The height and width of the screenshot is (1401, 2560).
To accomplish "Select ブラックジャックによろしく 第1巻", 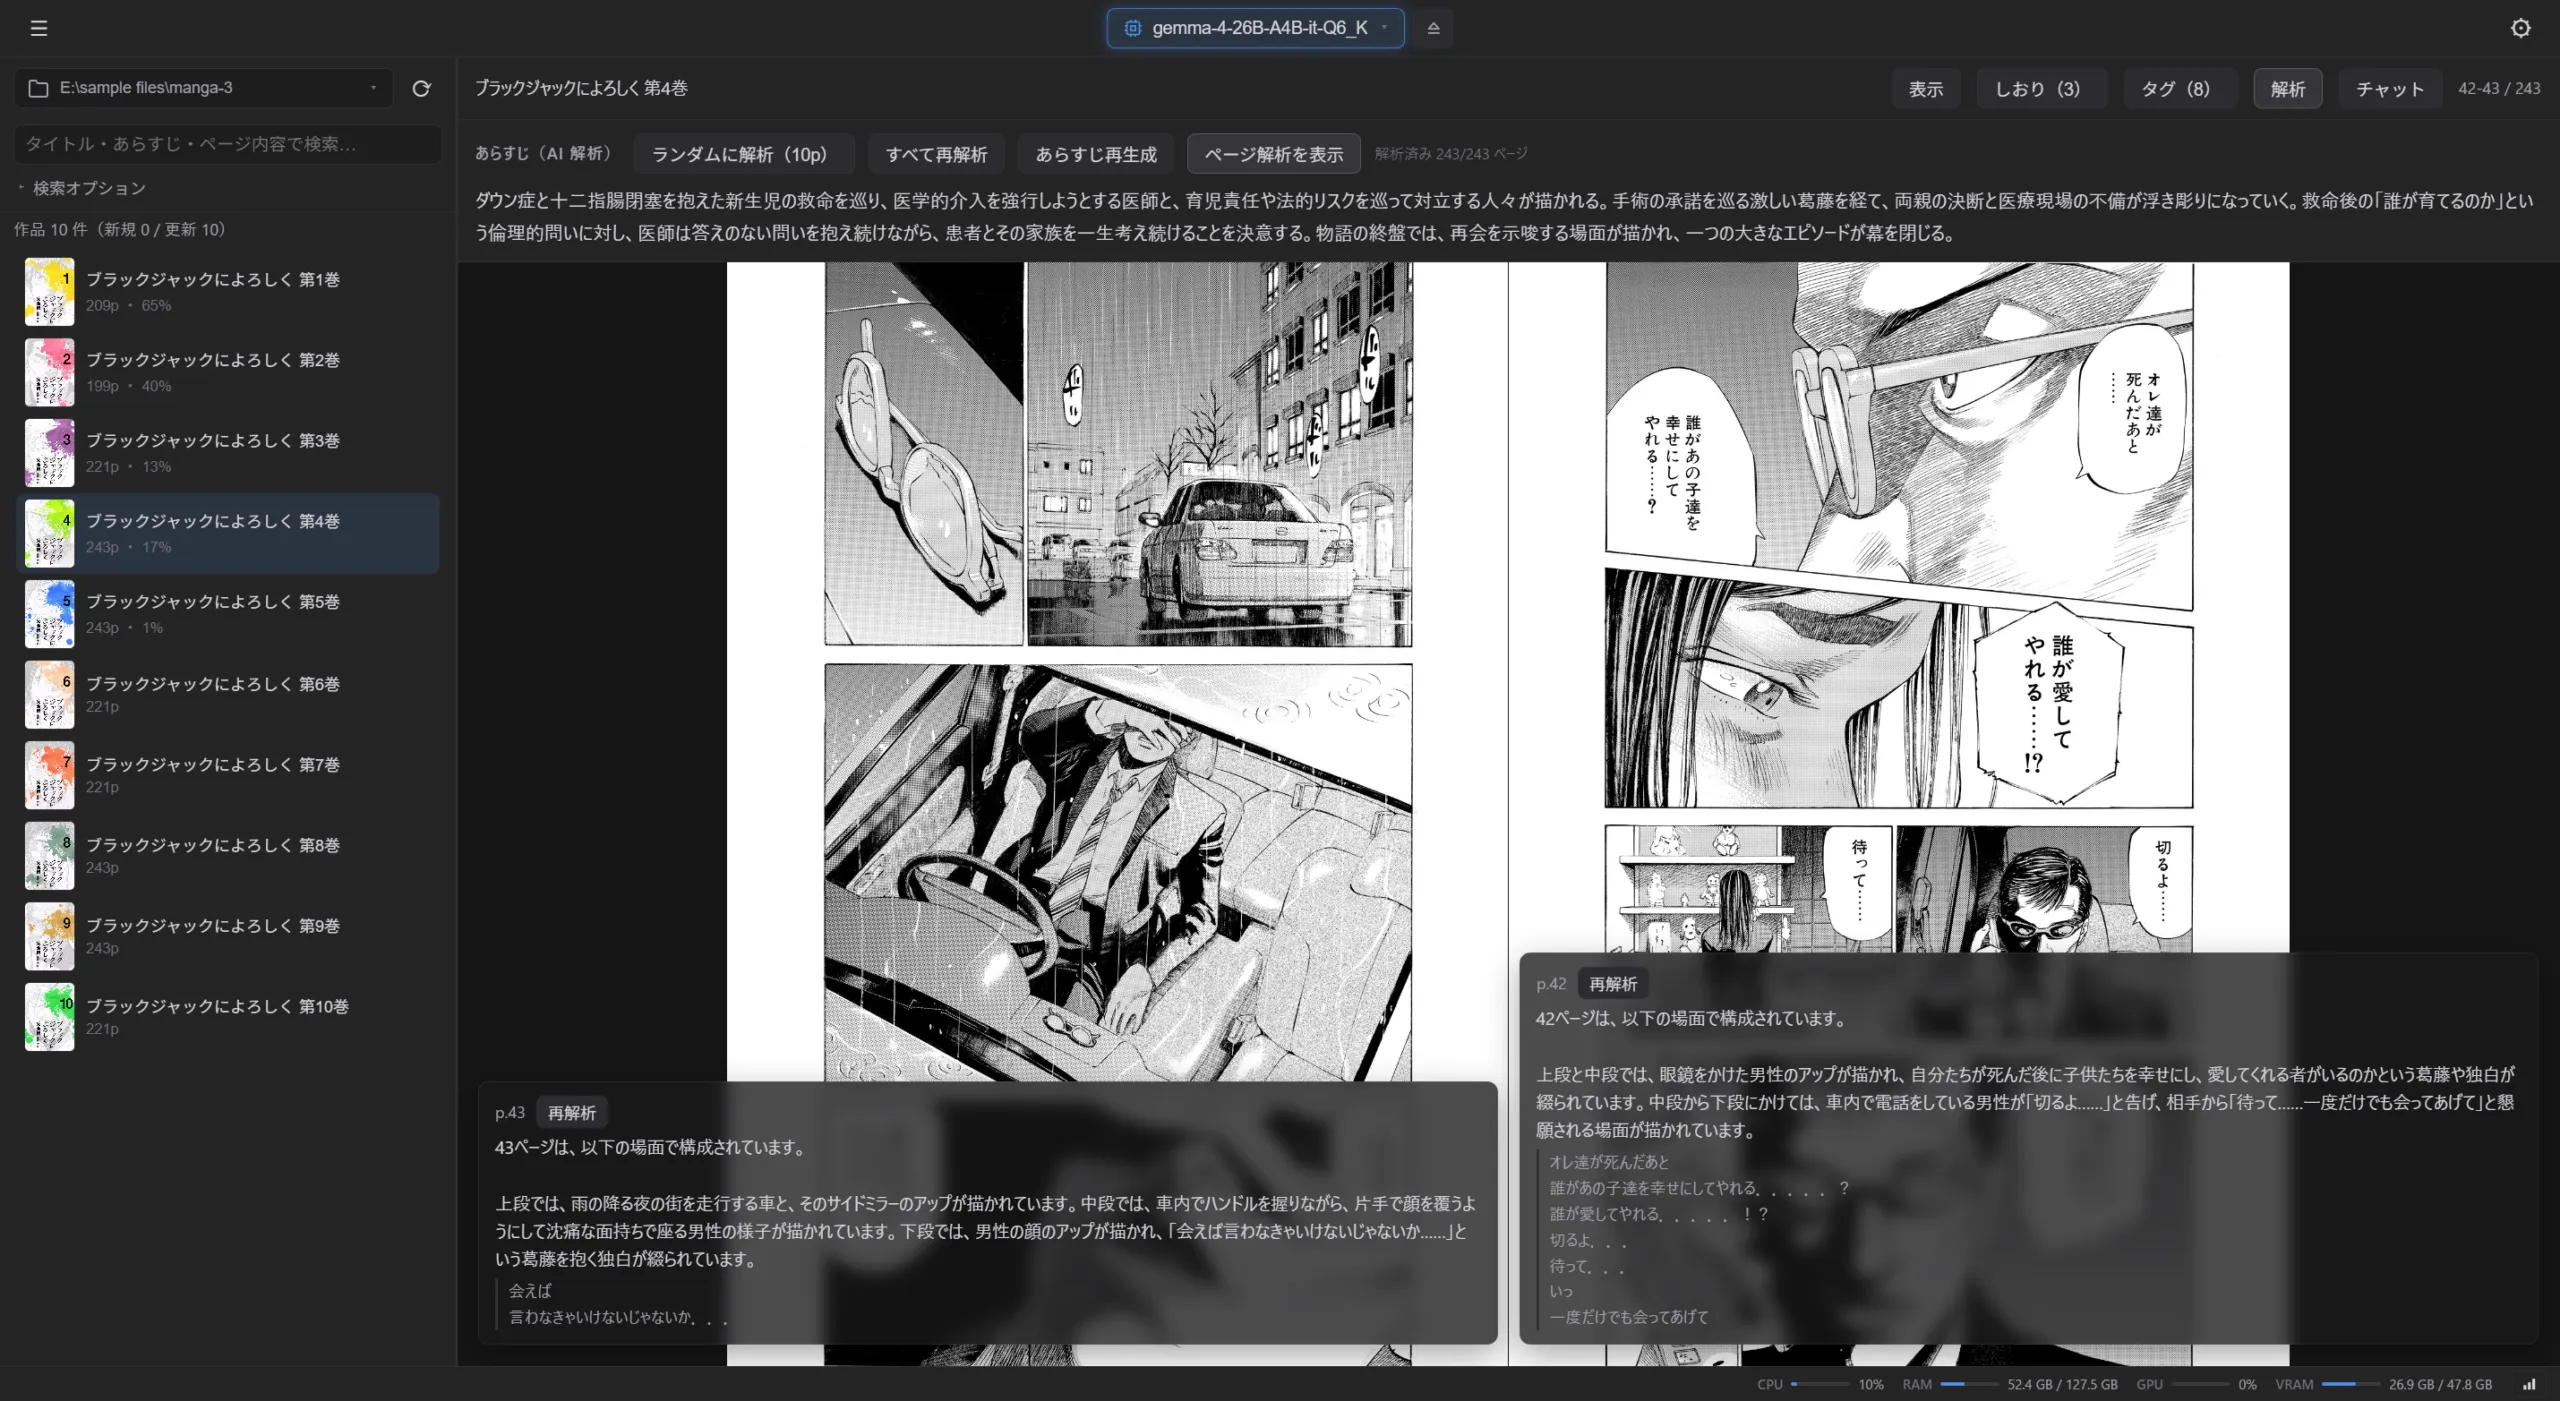I will click(x=228, y=291).
